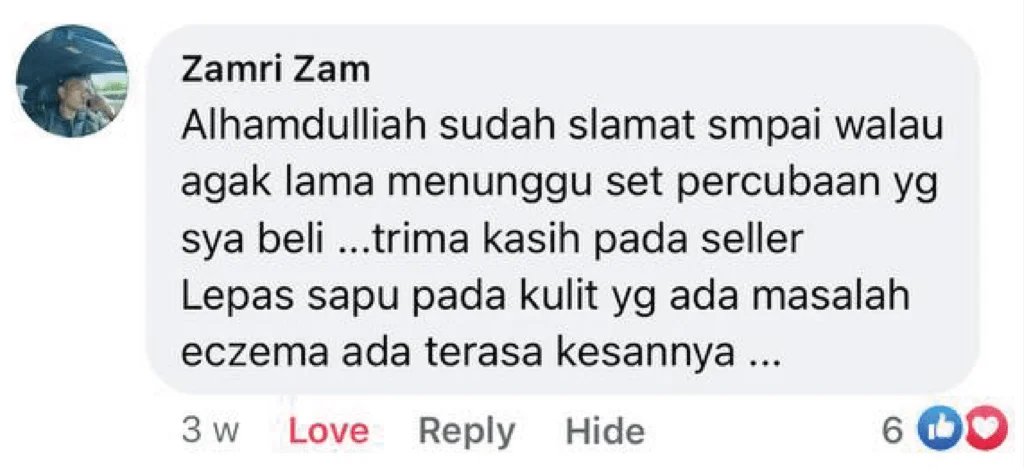Click the word menunggu in the comment
The image size is (1024, 468).
click(492, 187)
